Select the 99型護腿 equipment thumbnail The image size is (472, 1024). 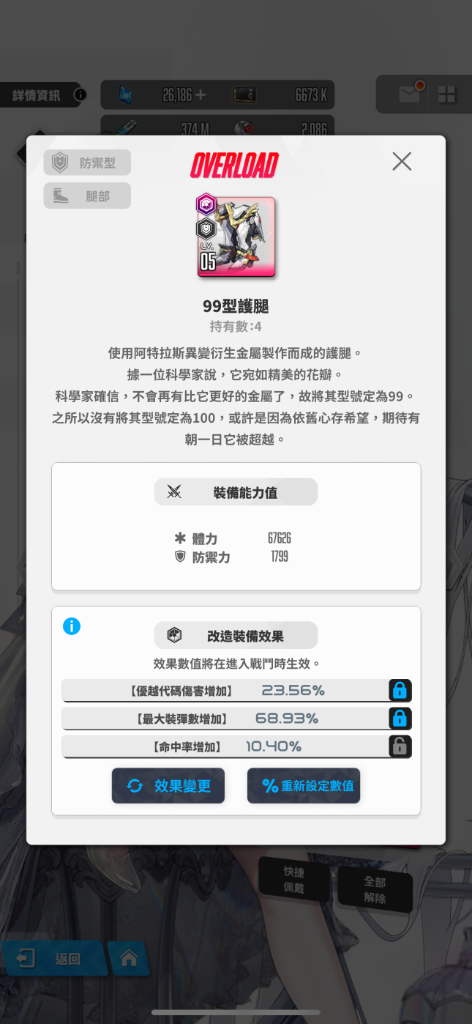click(x=236, y=236)
